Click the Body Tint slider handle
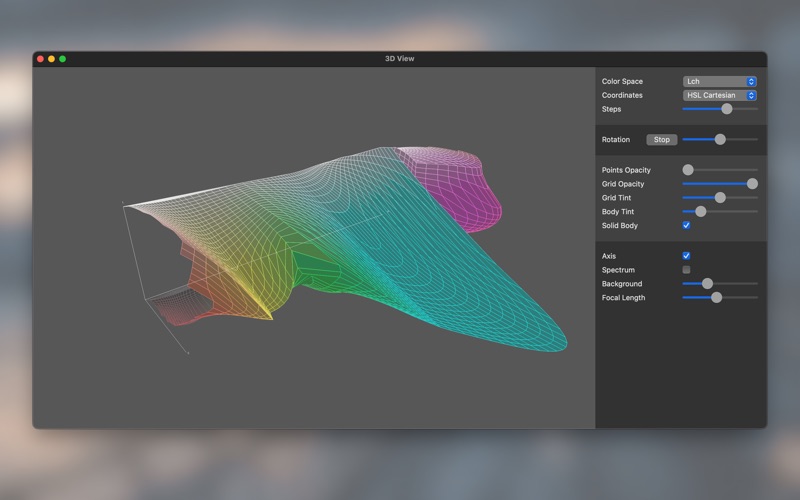The image size is (800, 500). [x=701, y=211]
